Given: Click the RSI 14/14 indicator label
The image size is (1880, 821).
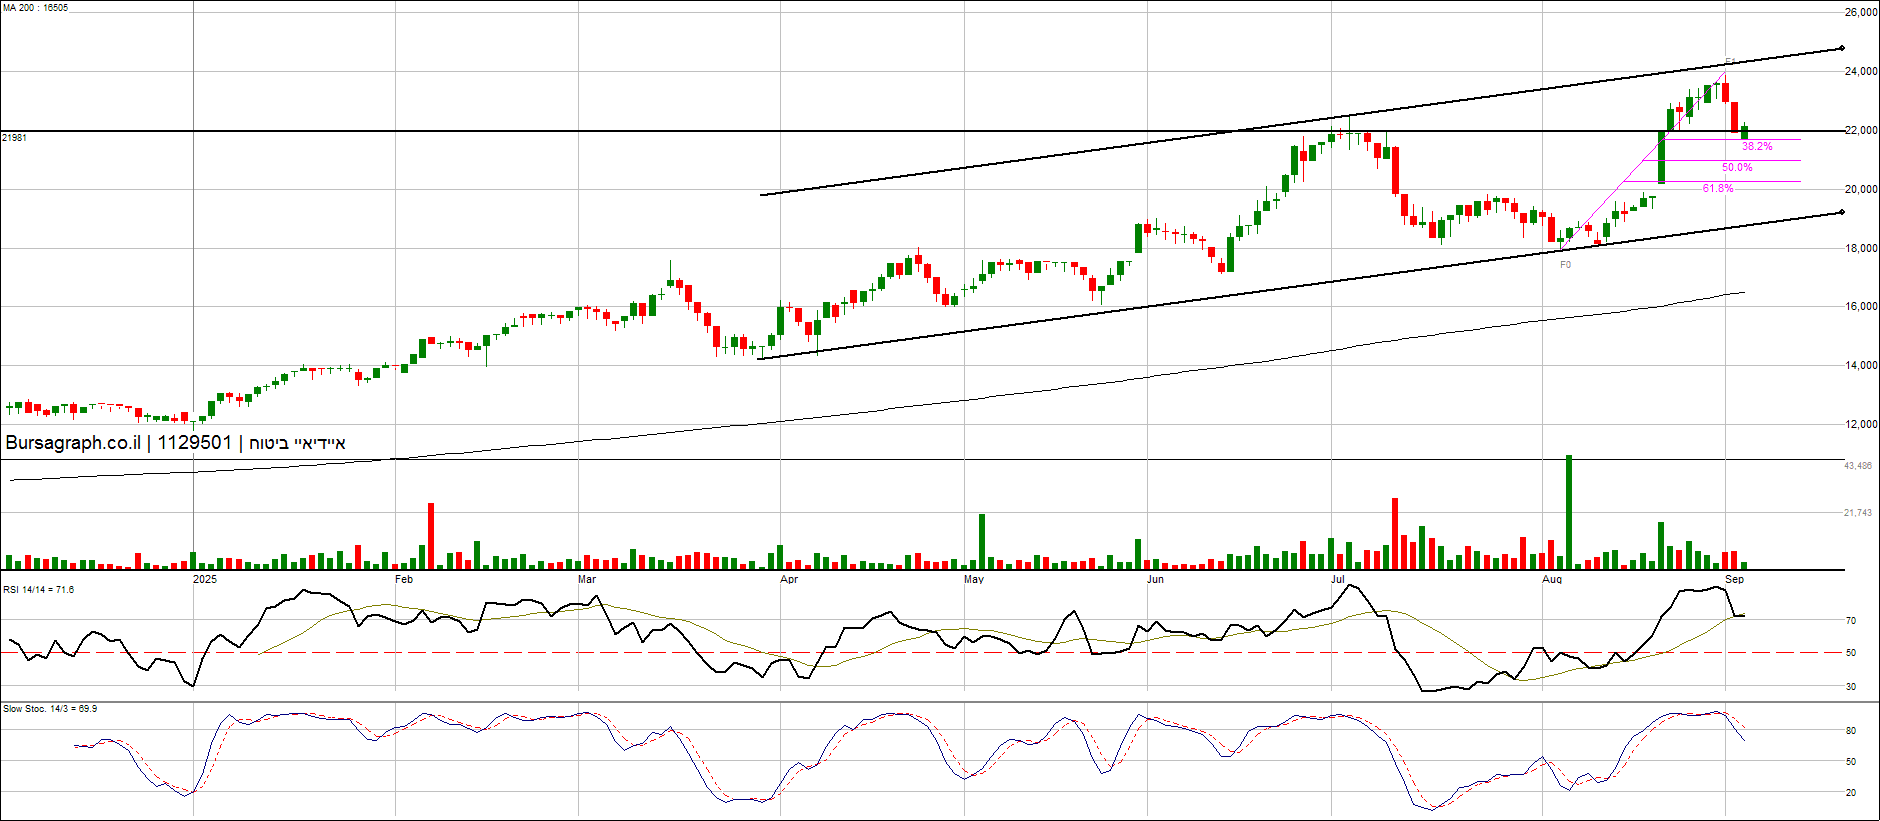Looking at the screenshot, I should click(38, 590).
